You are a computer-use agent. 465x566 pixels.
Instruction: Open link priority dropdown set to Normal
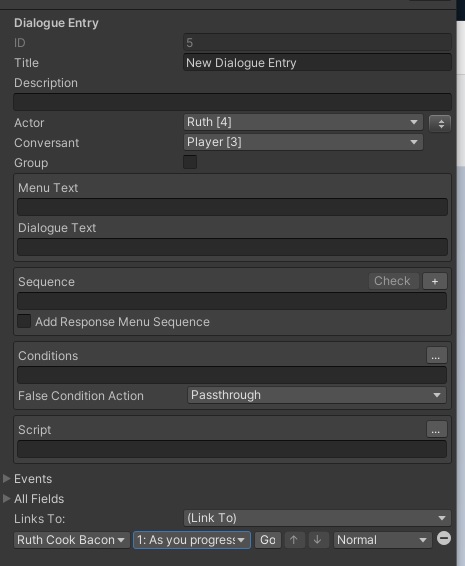pos(383,540)
